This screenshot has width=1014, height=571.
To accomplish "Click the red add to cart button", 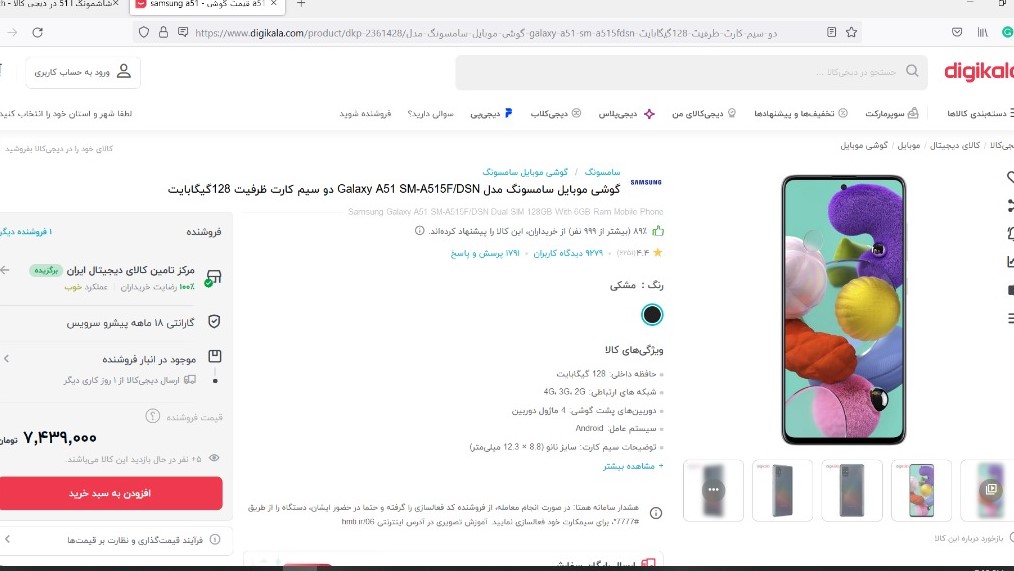I will tap(111, 493).
